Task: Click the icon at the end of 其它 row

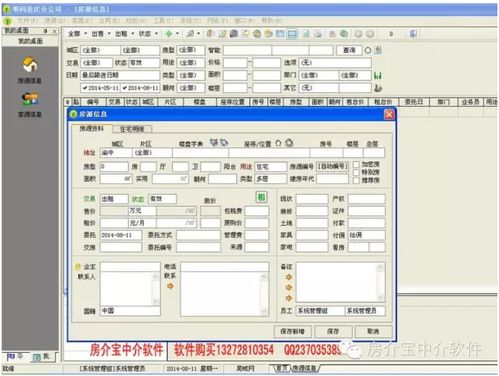Action: pos(378,88)
